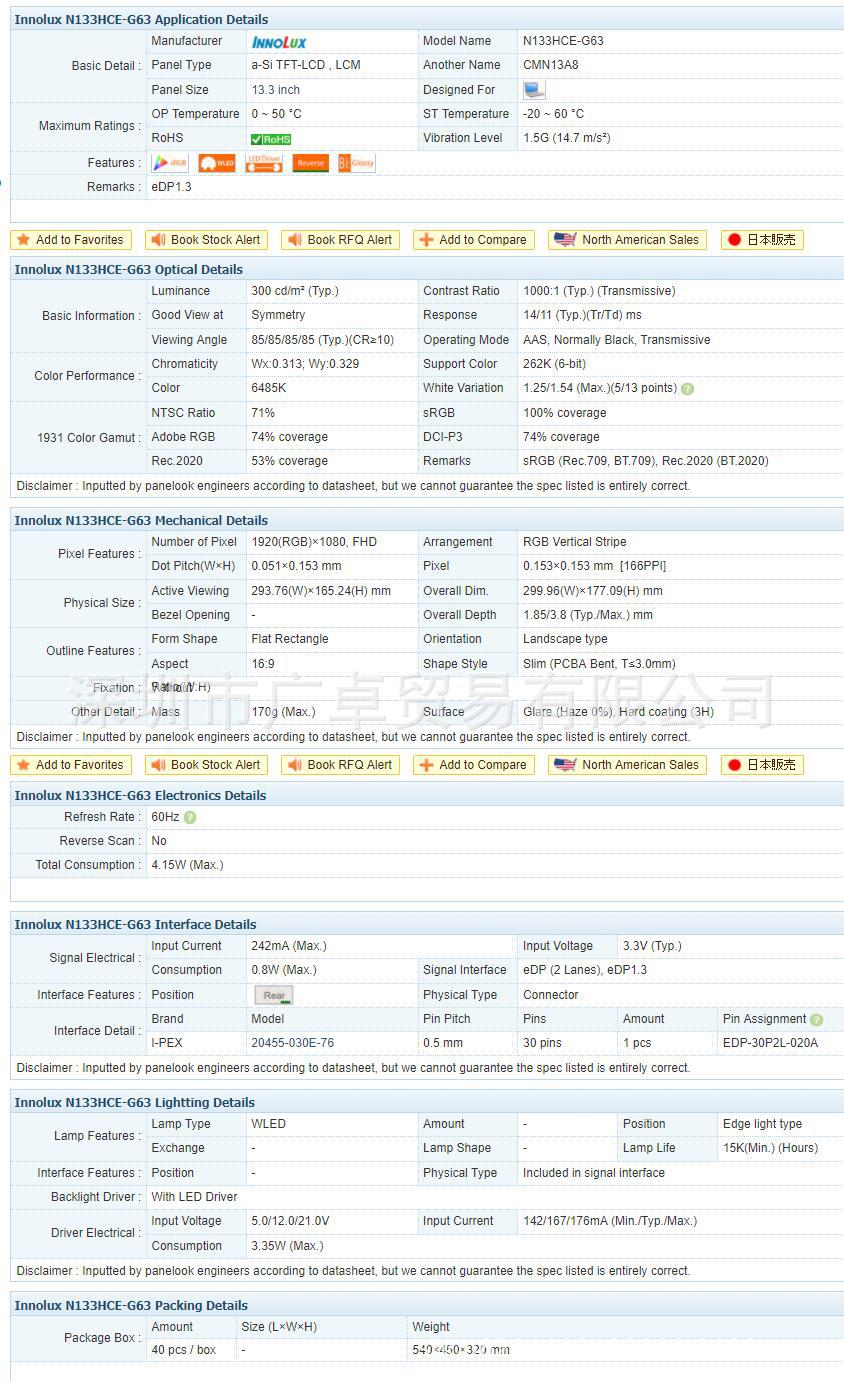The height and width of the screenshot is (1381, 844).
Task: Click help icon beside Pin Assignment header
Action: point(817,1020)
